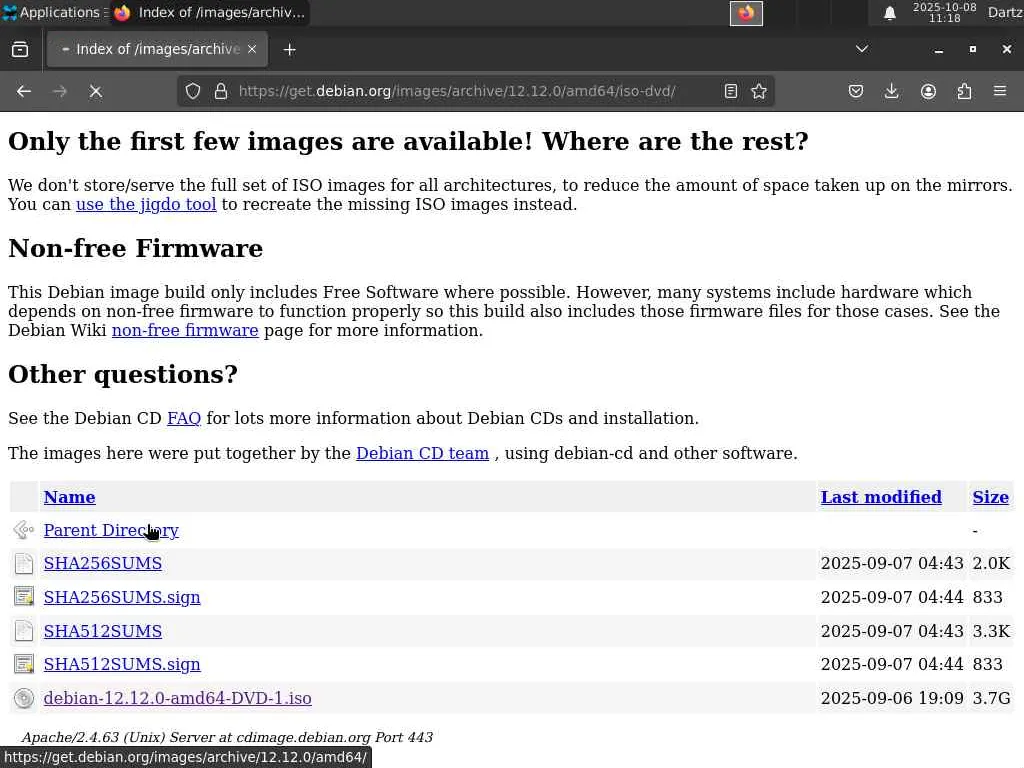Open the Firefox account icon
This screenshot has height=768, width=1024.
928,91
